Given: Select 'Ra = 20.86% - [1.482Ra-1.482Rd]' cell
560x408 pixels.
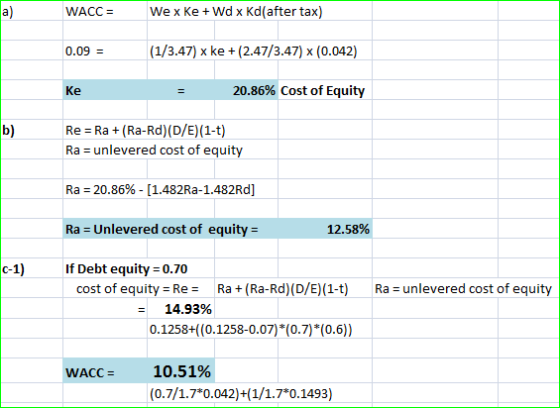Looking at the screenshot, I should (x=160, y=190).
